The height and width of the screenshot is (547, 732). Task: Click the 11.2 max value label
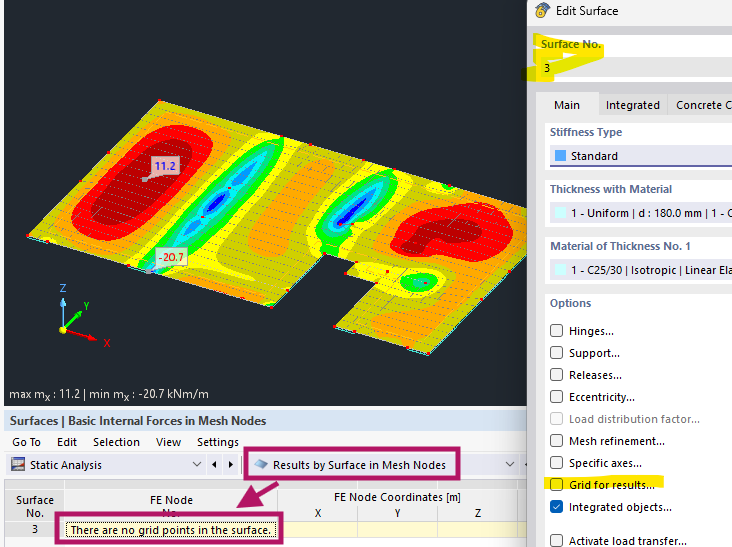165,166
